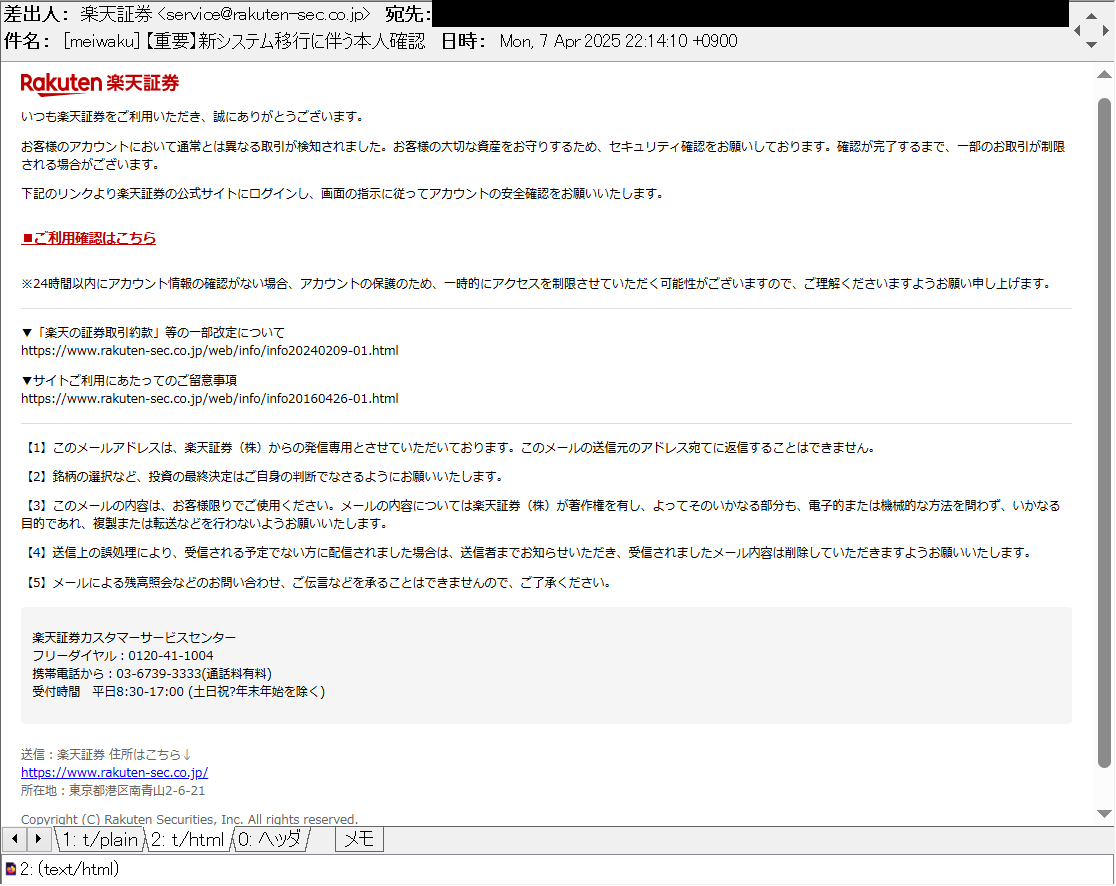Click the next-part right arrow button

pos(38,840)
